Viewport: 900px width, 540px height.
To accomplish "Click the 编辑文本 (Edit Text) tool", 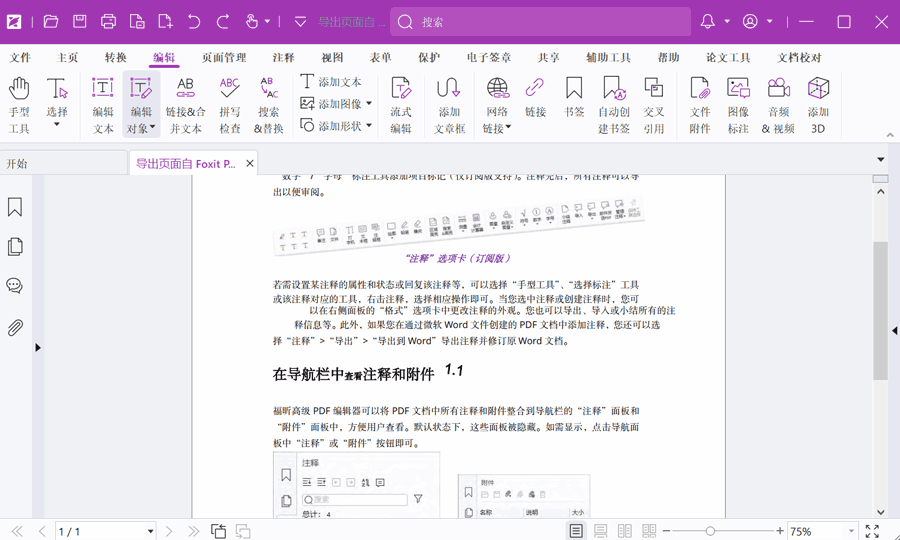I will (103, 104).
